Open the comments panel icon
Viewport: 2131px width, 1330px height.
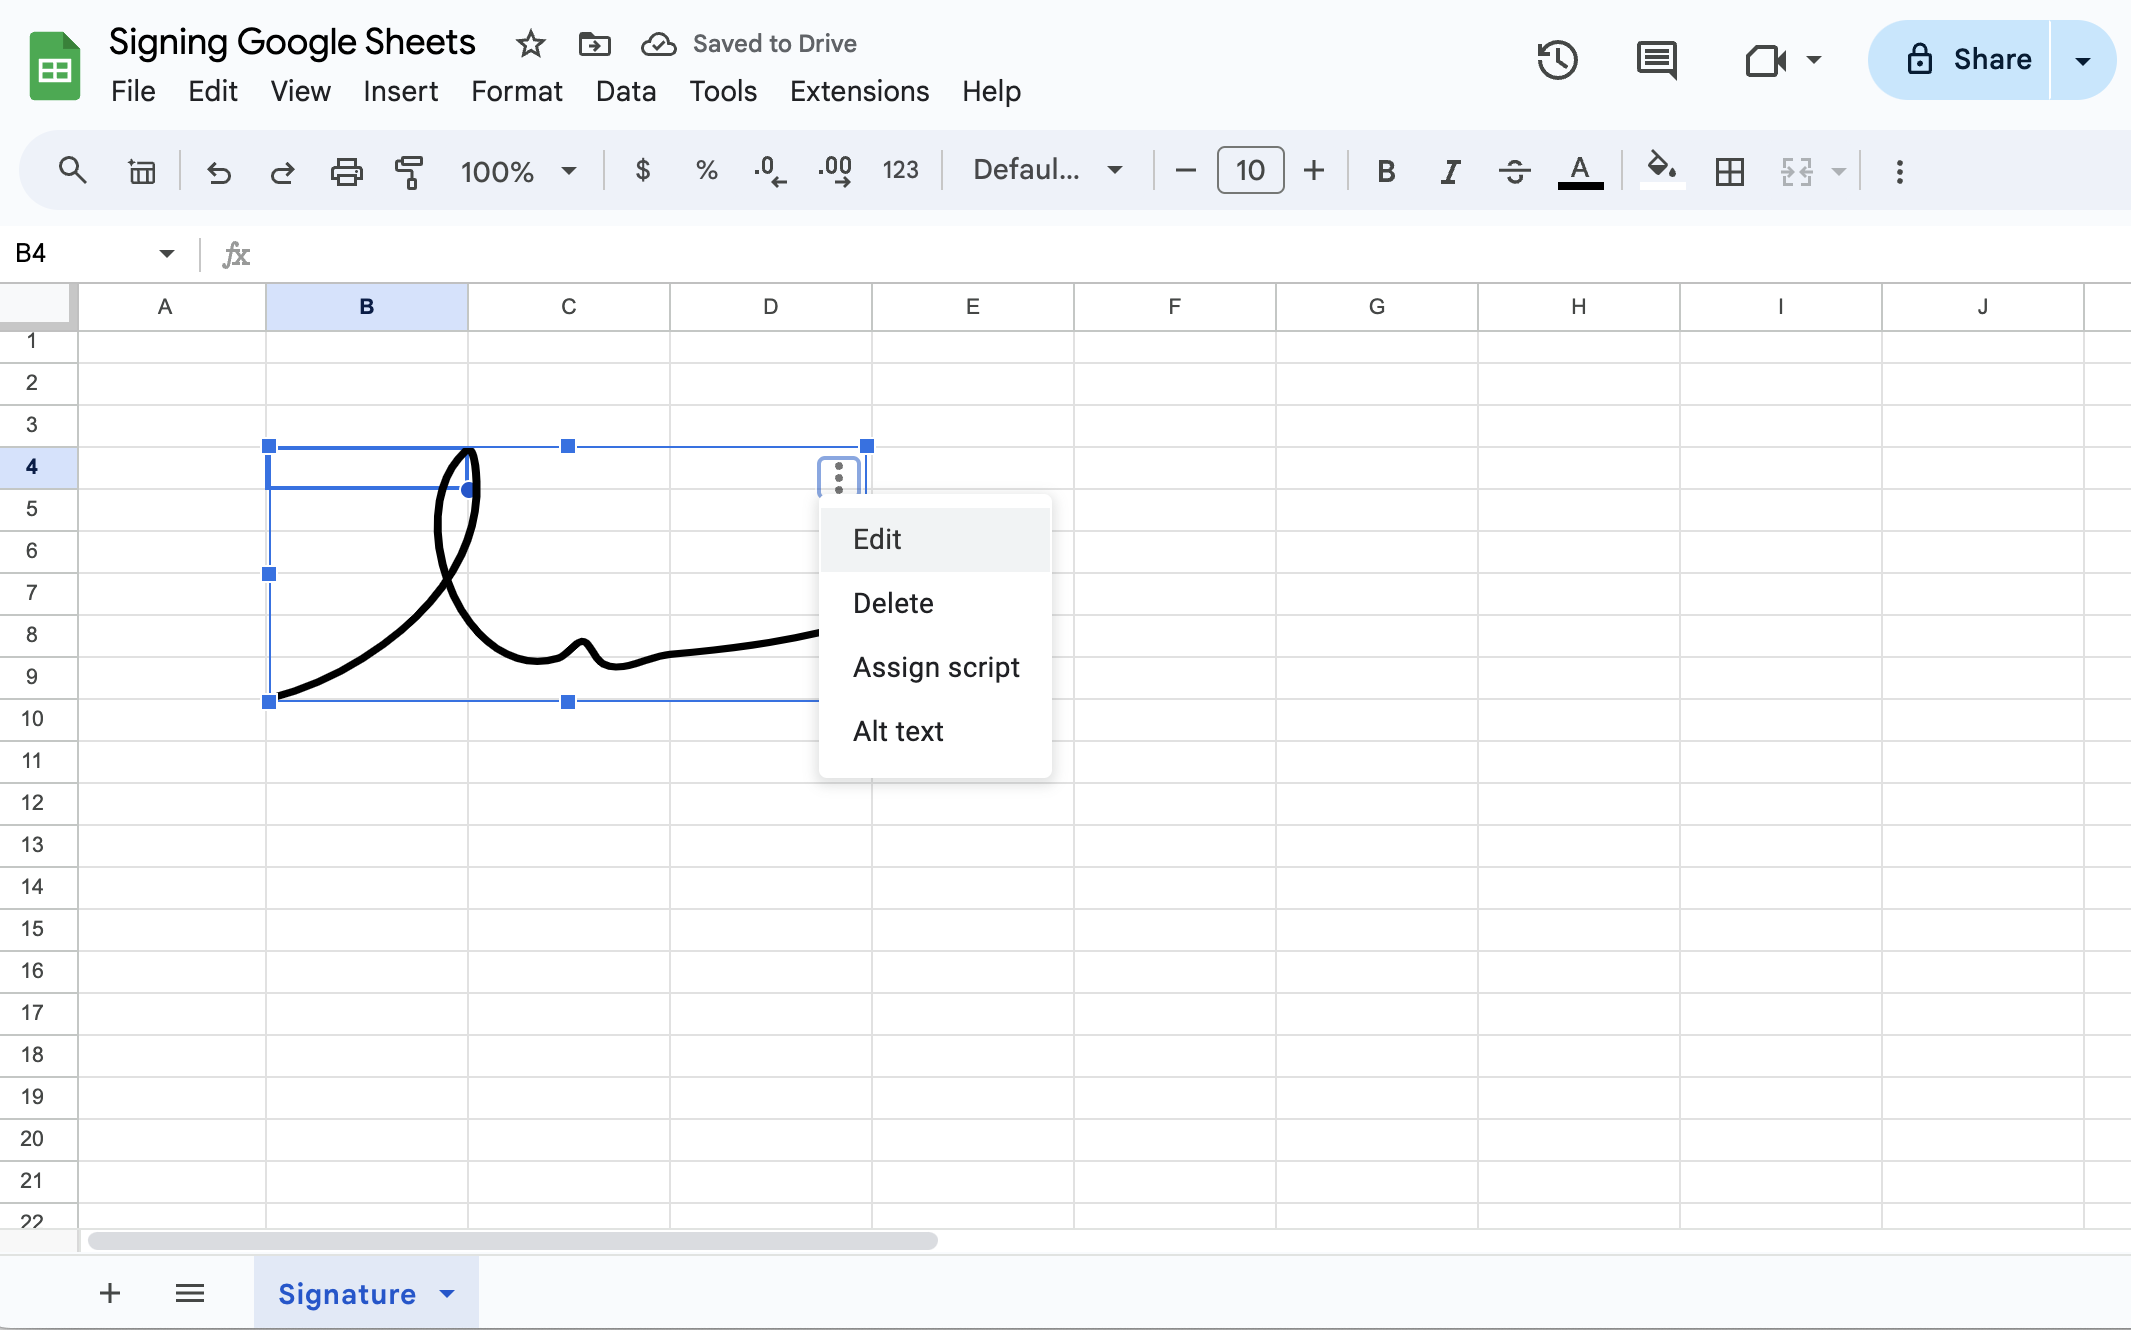pos(1657,60)
